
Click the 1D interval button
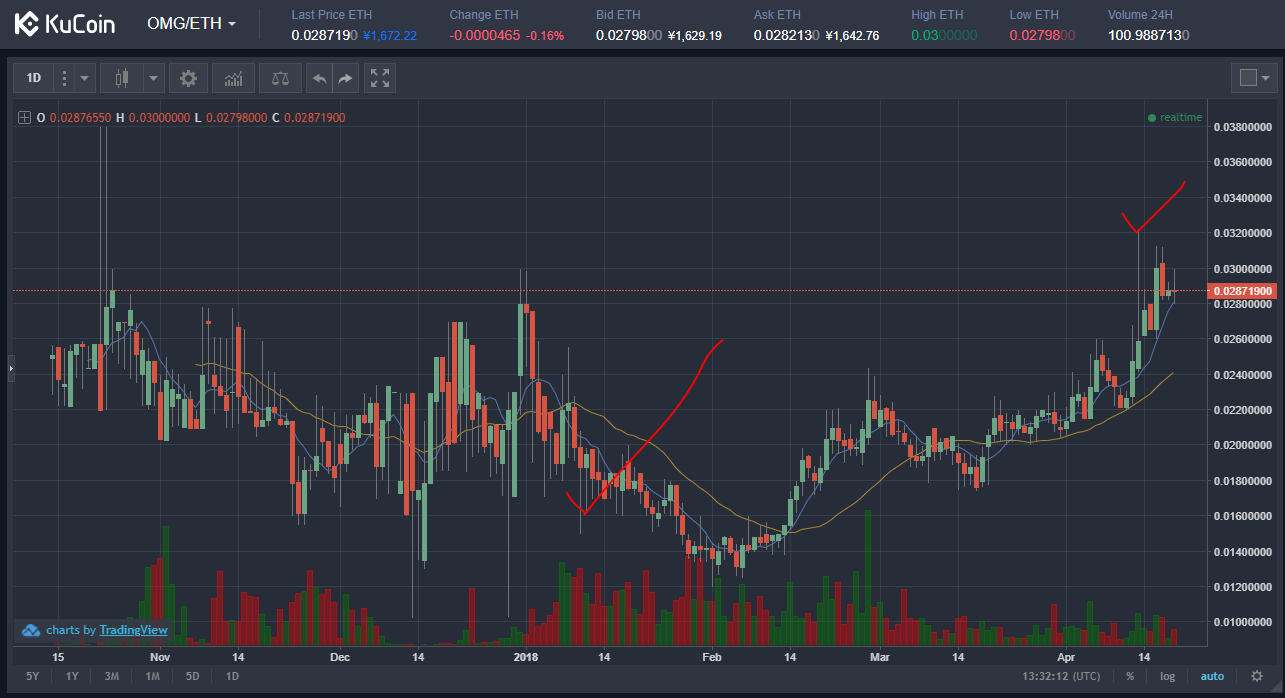pos(33,78)
